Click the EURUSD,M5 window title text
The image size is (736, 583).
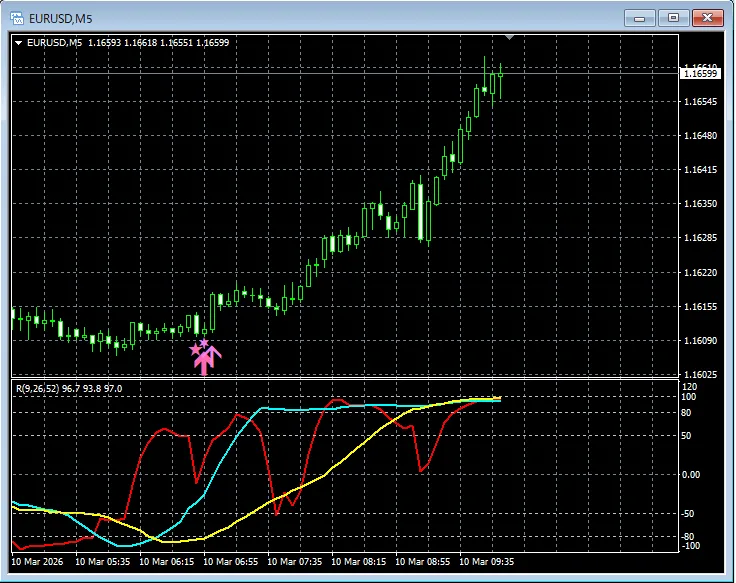pos(64,17)
